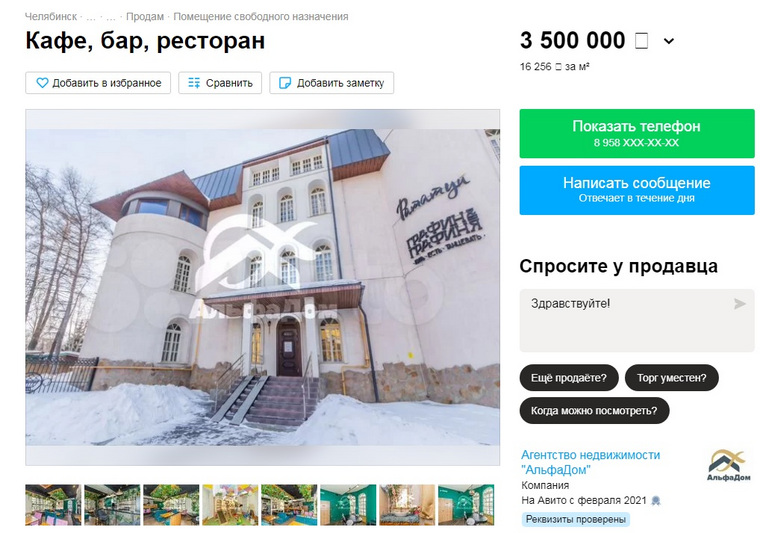Open the first interior photo thumbnail
The width and height of the screenshot is (760, 533).
pos(53,504)
